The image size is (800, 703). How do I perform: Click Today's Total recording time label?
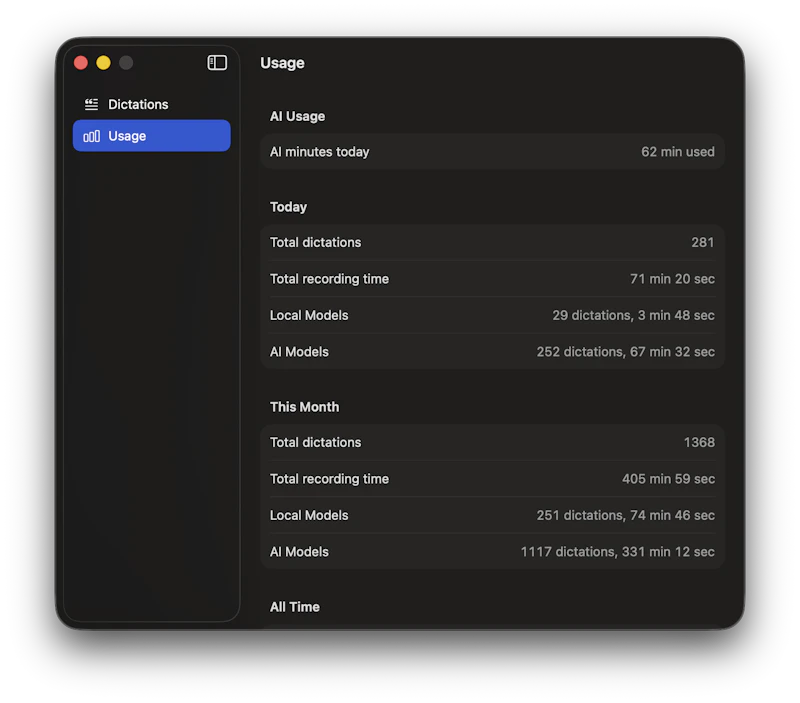[x=329, y=279]
